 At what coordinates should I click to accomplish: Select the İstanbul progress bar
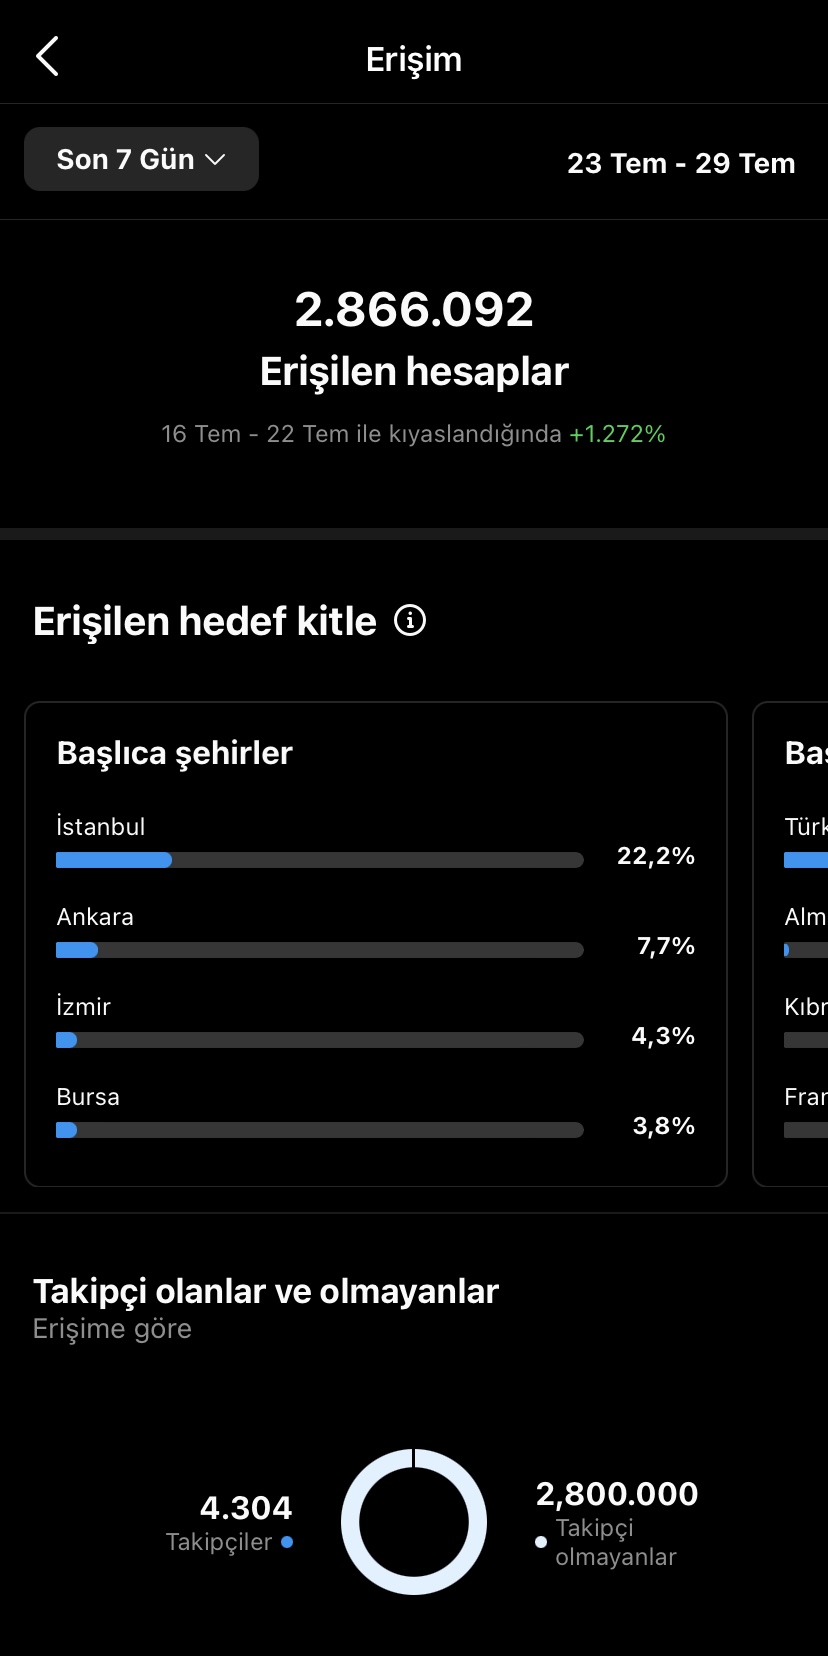coord(320,860)
